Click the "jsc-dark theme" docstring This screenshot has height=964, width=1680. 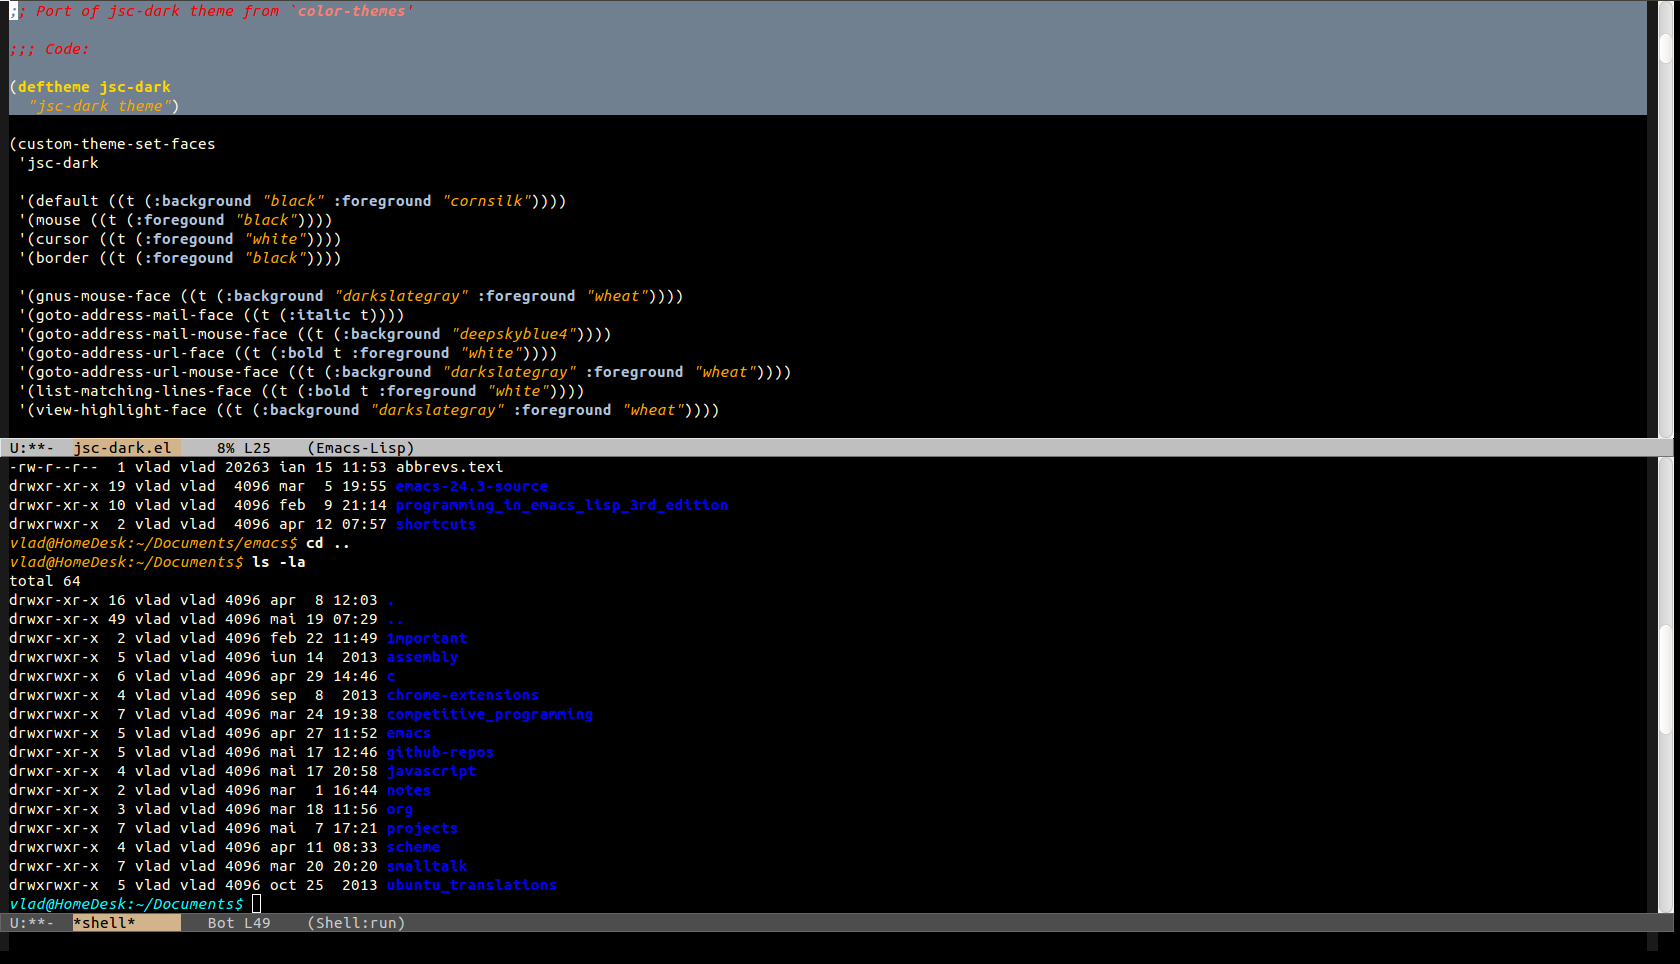pyautogui.click(x=103, y=106)
